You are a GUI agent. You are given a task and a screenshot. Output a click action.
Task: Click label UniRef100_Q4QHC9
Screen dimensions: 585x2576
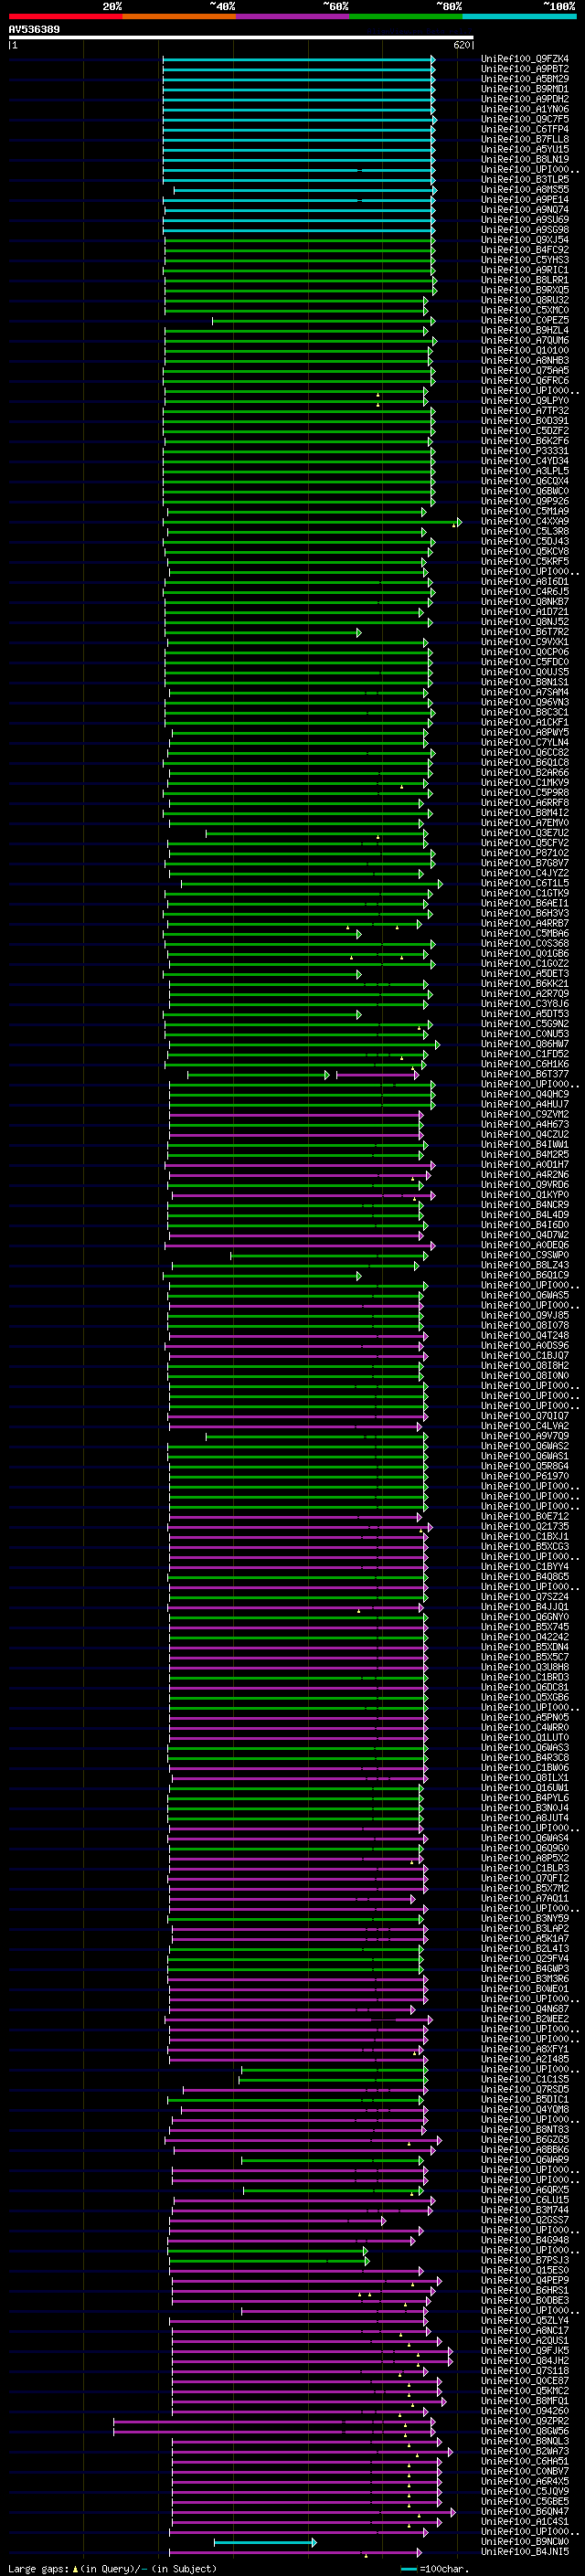(x=525, y=1094)
